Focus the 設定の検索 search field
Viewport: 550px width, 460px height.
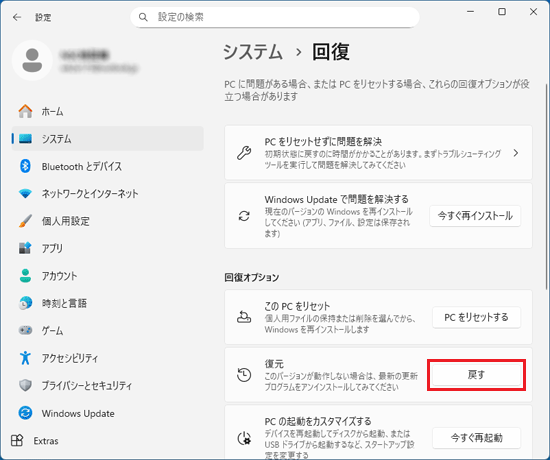pyautogui.click(x=275, y=17)
